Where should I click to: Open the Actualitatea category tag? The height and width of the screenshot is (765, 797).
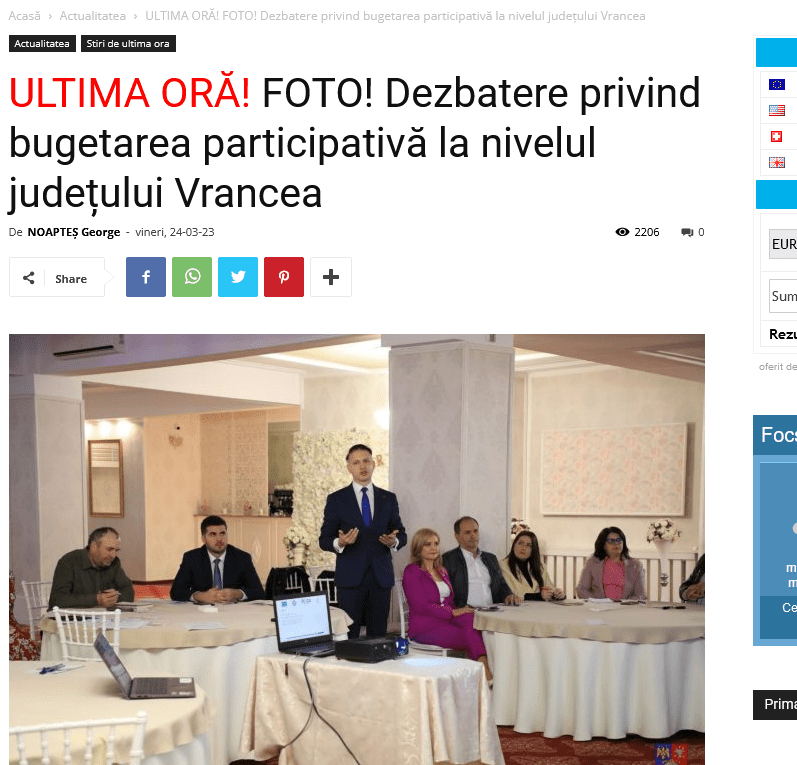(x=42, y=44)
